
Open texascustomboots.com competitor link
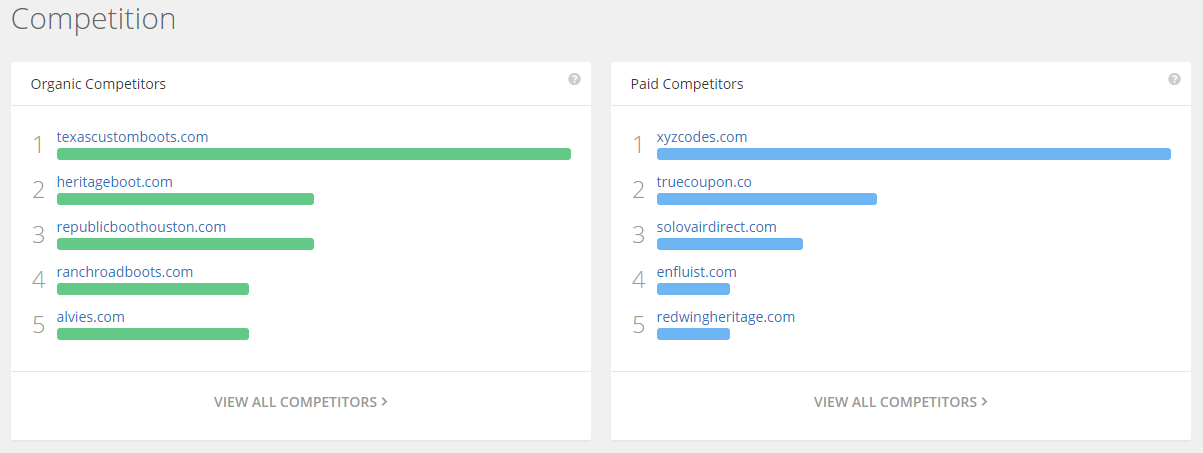click(133, 137)
